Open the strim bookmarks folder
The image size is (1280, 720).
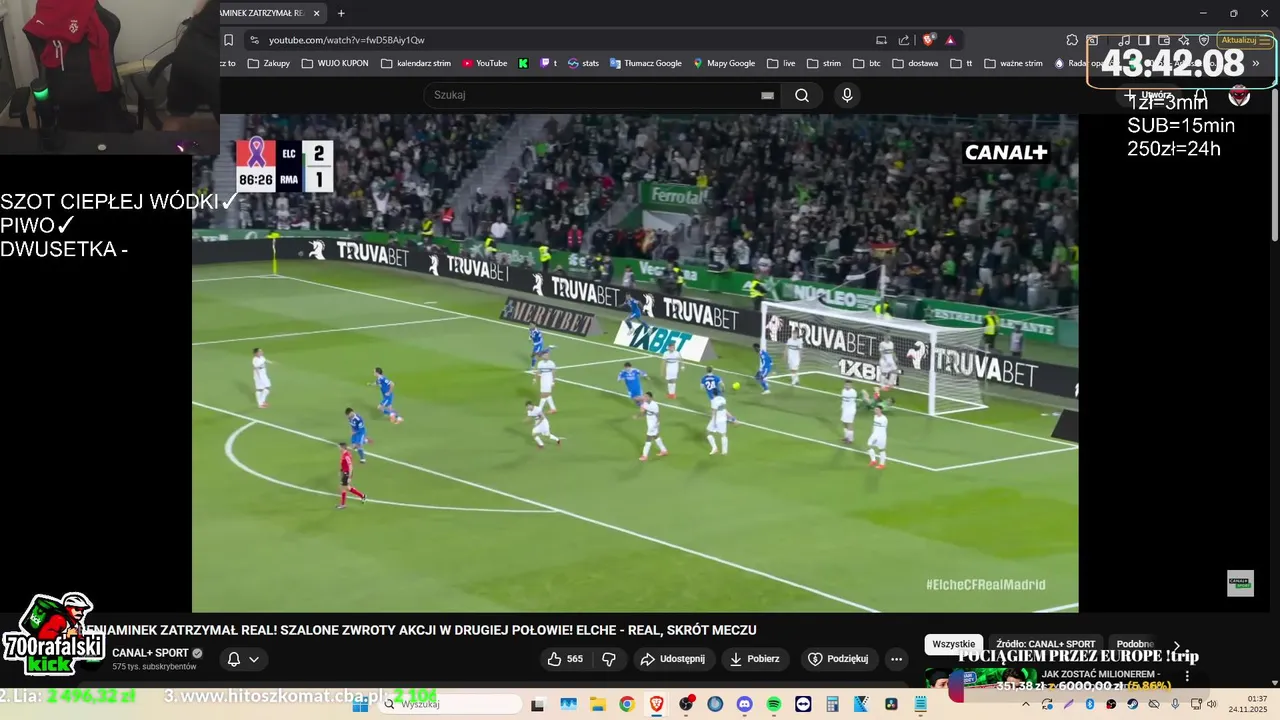824,63
